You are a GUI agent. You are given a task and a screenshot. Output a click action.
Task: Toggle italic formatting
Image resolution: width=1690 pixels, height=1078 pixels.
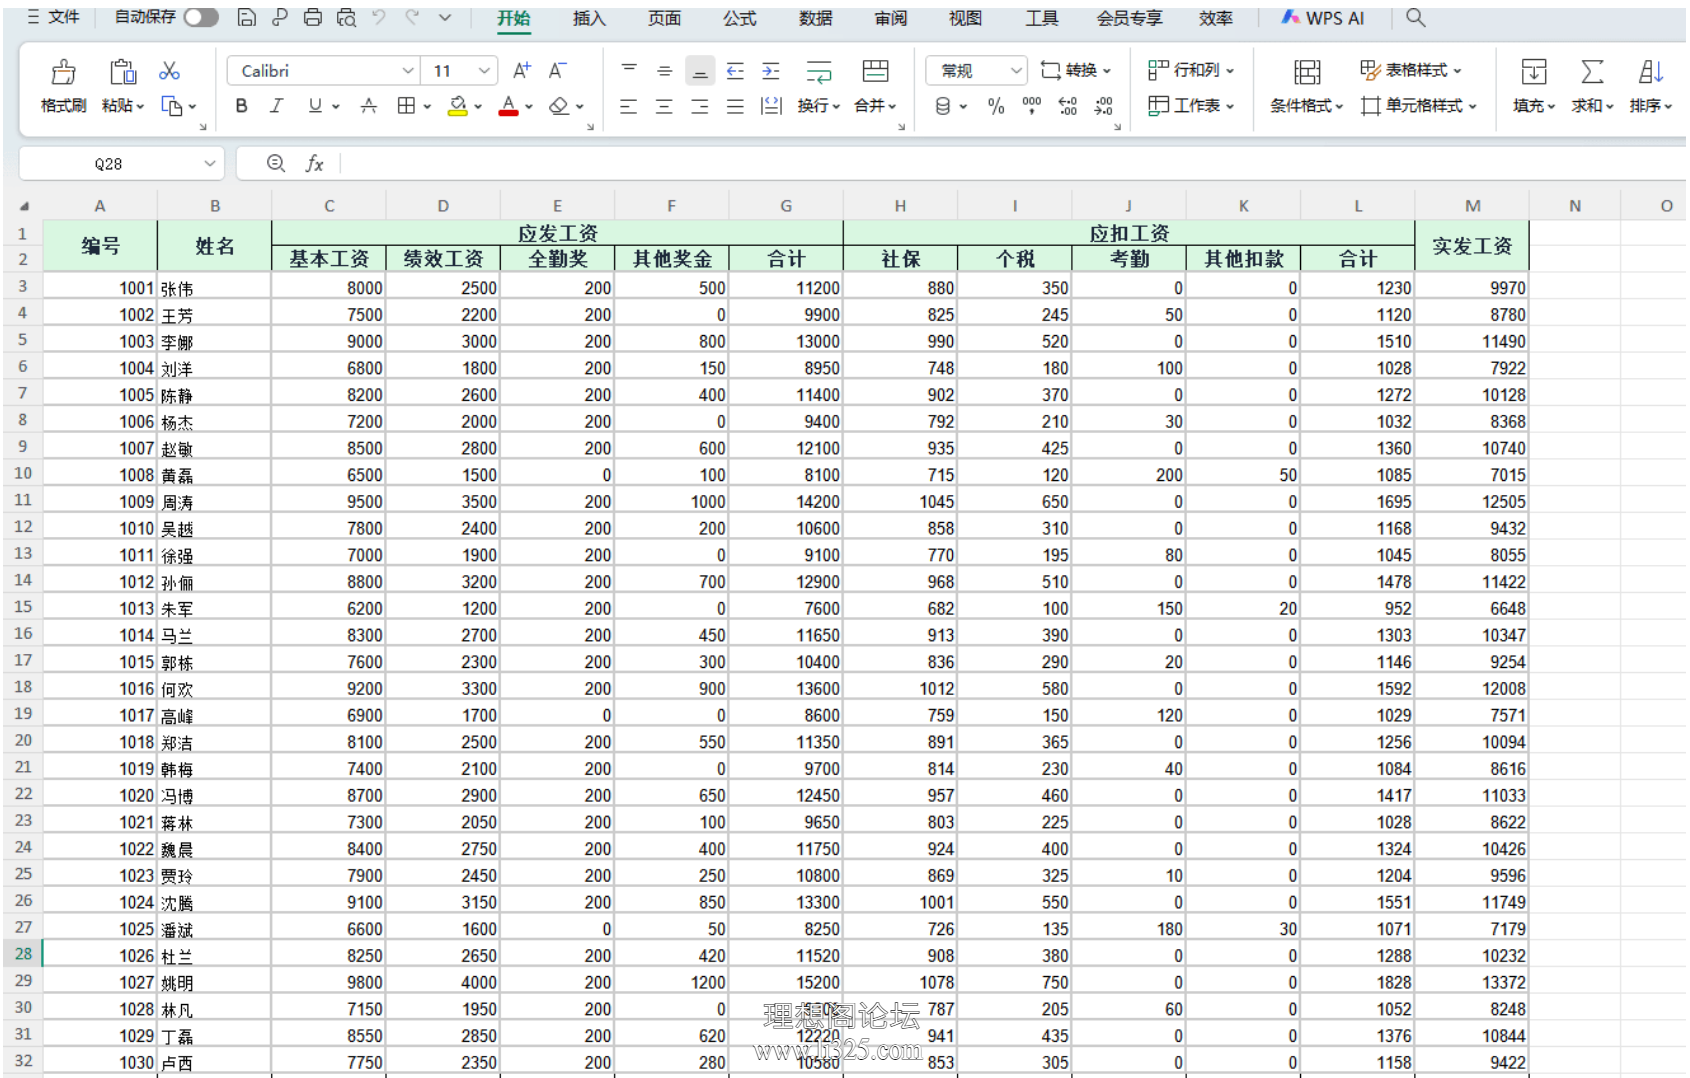[277, 106]
